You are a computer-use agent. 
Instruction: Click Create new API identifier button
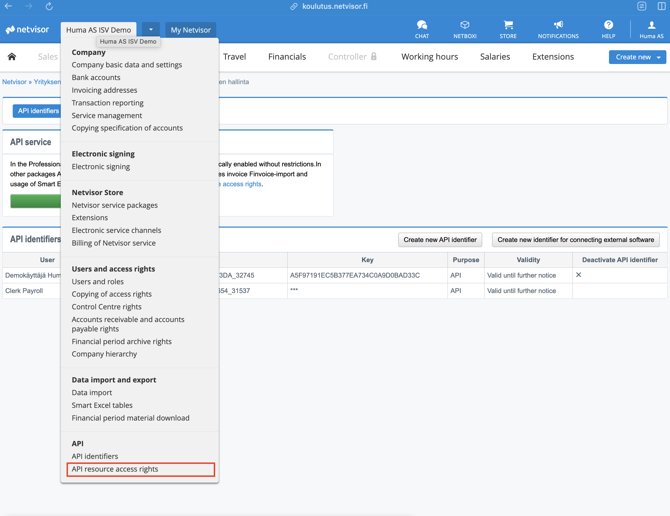(x=440, y=240)
